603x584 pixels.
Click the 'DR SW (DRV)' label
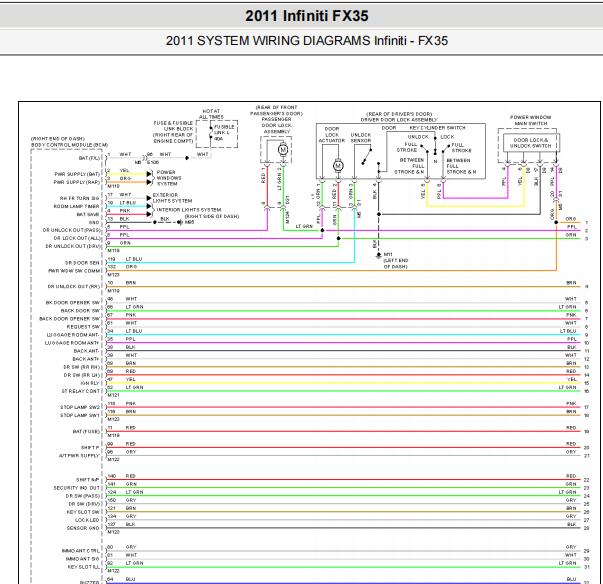(84, 504)
